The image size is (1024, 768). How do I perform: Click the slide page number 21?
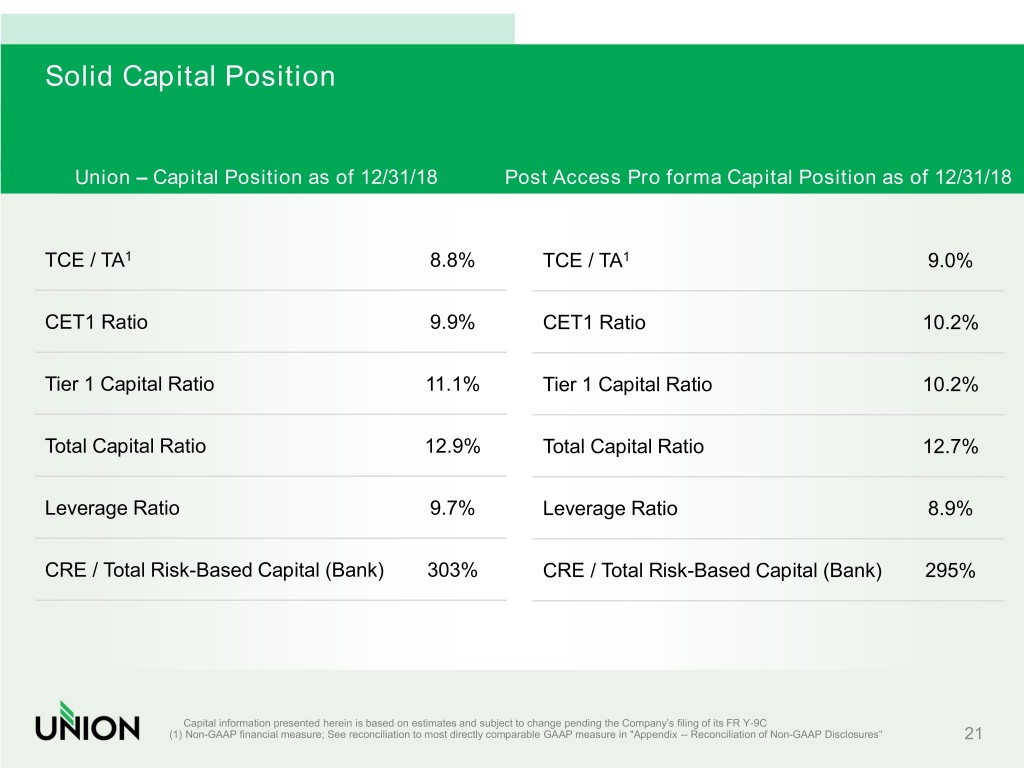click(973, 735)
